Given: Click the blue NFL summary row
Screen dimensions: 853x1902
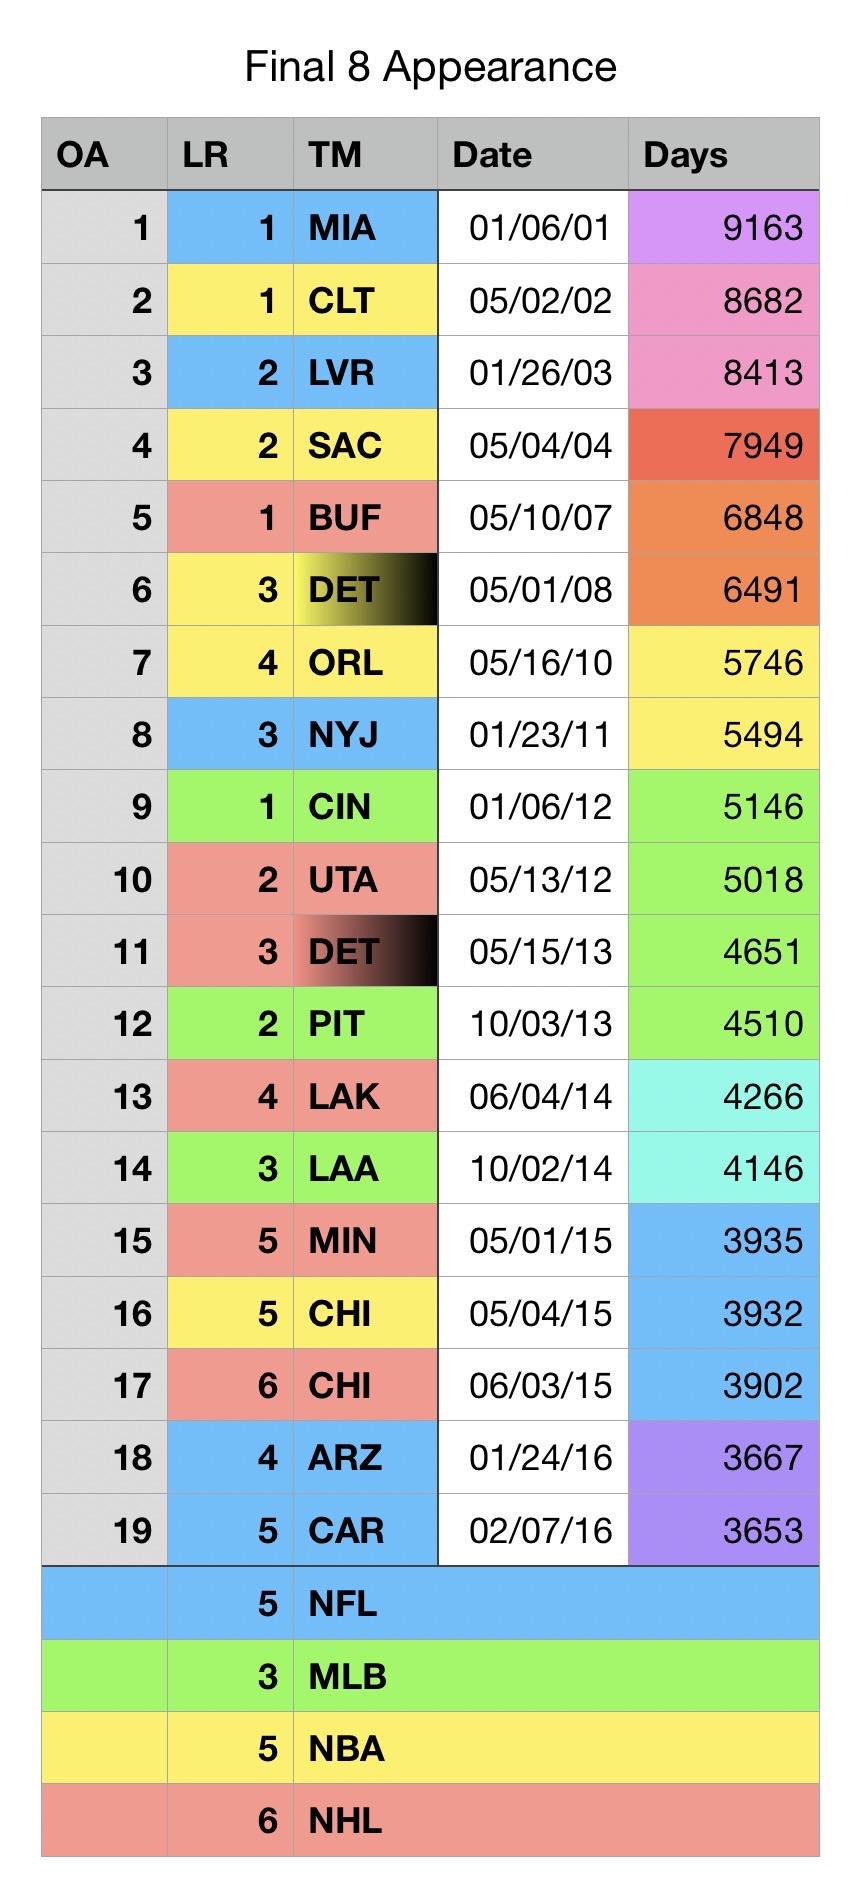Looking at the screenshot, I should [x=430, y=1603].
